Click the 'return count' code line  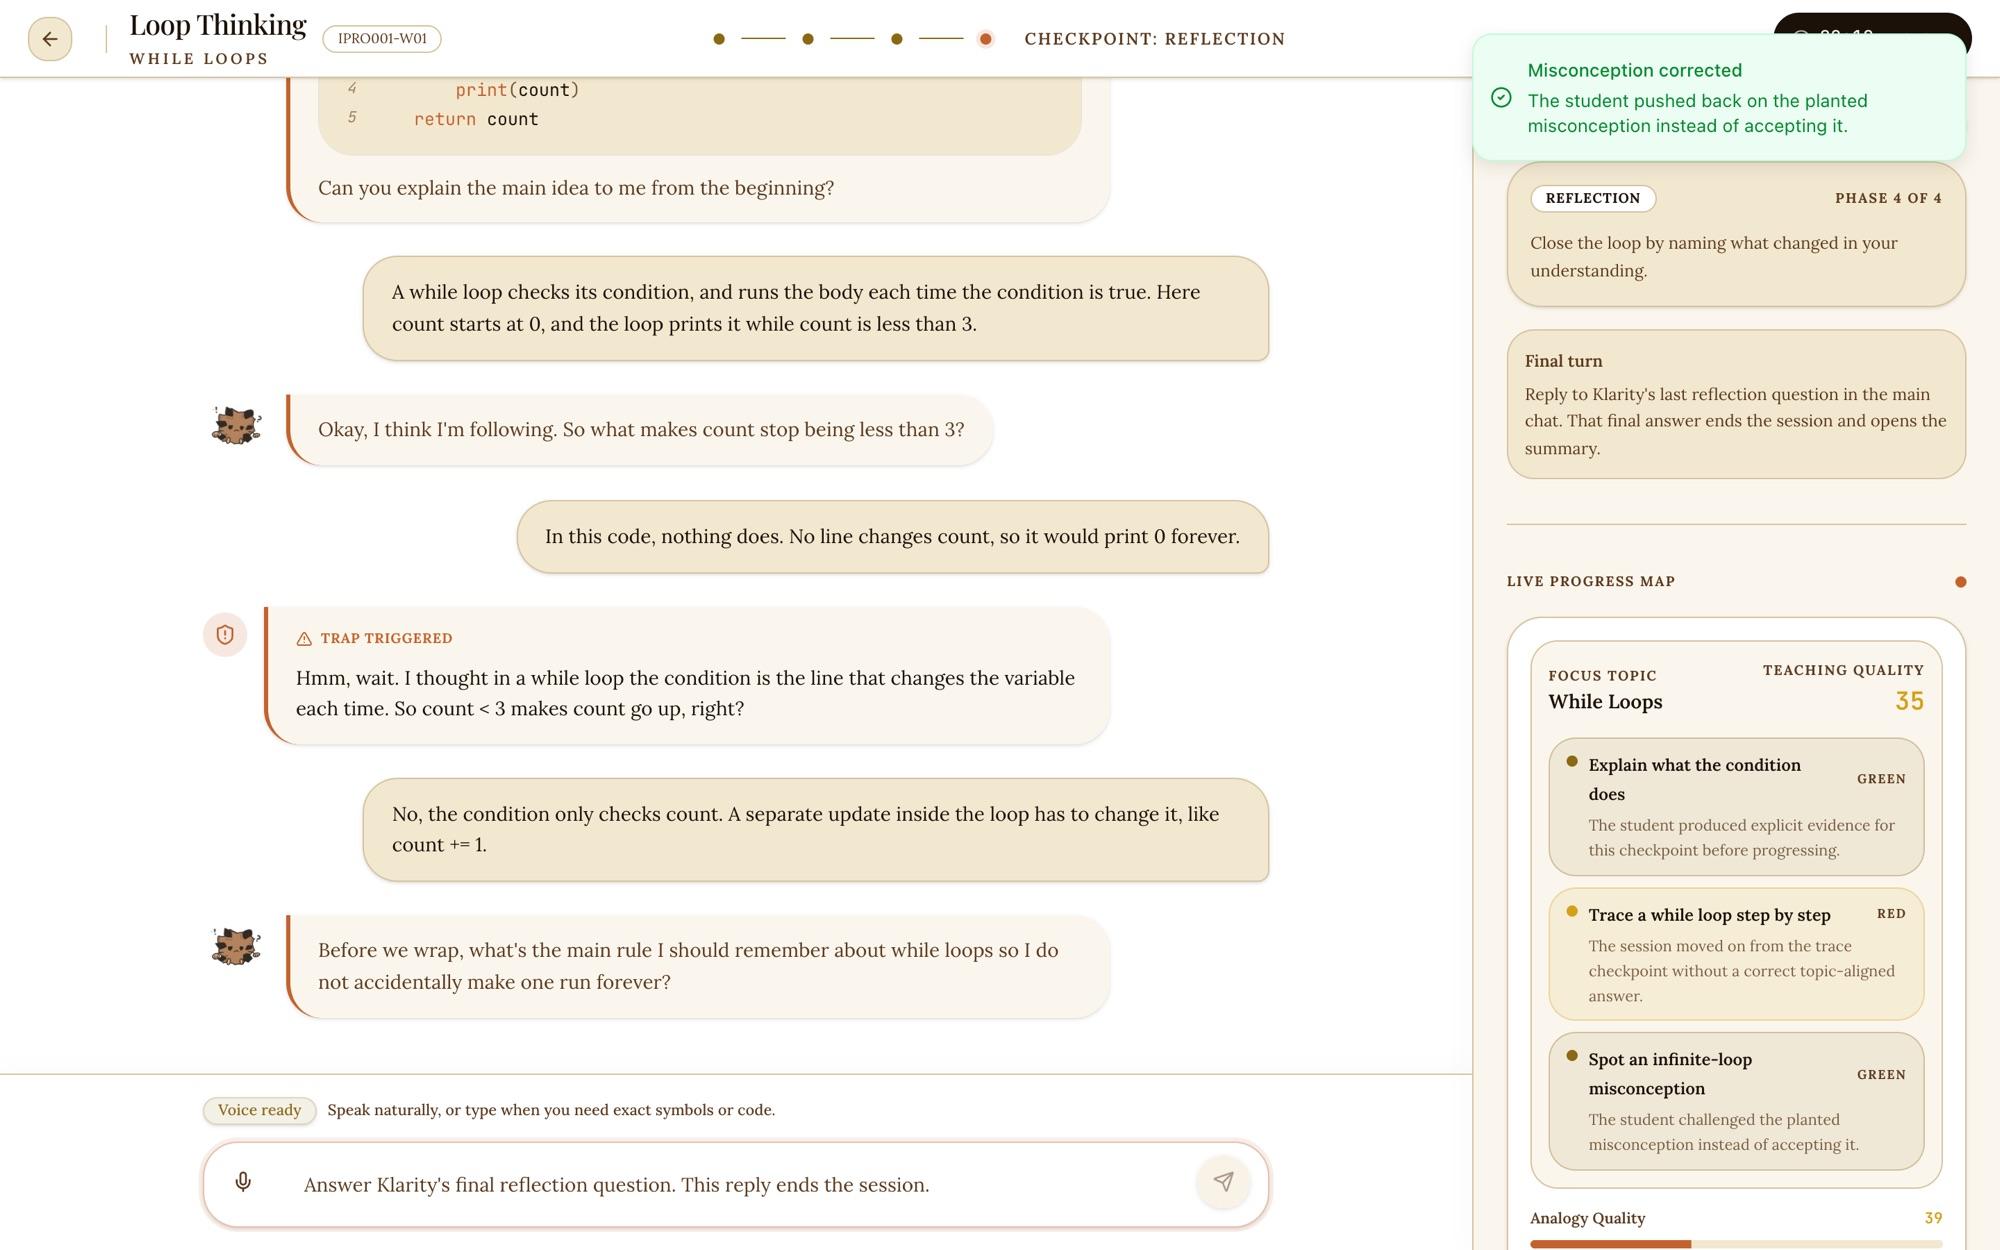[476, 119]
